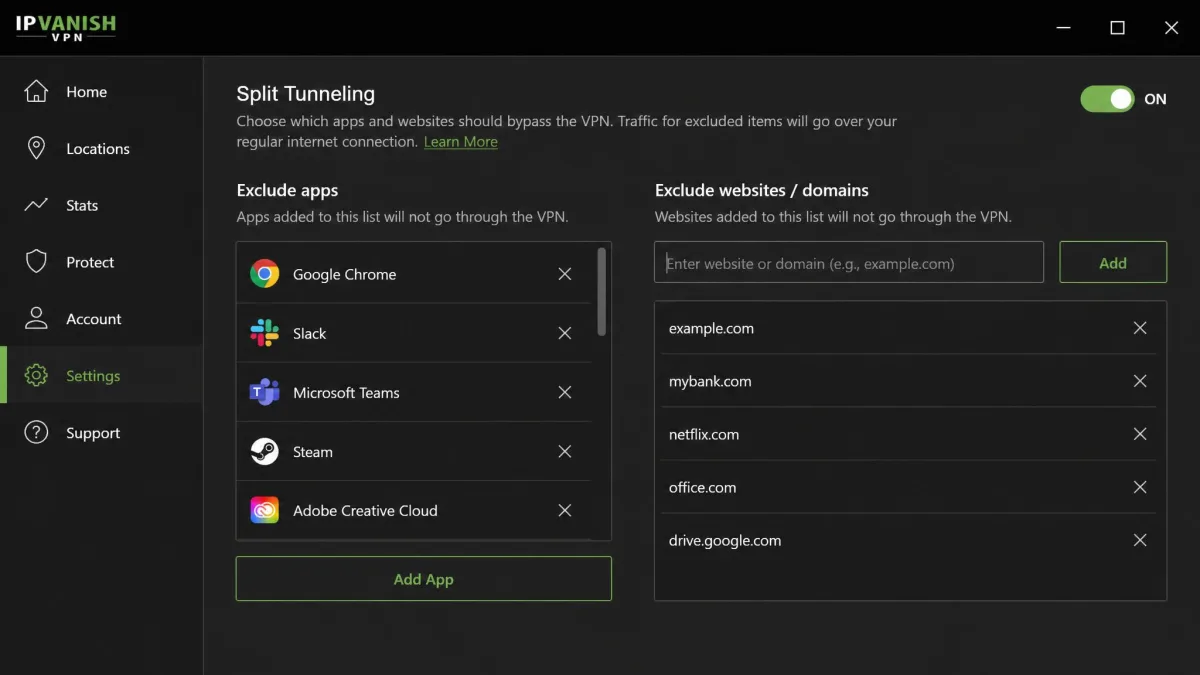Click the Support question mark icon
Image resolution: width=1200 pixels, height=675 pixels.
36,433
